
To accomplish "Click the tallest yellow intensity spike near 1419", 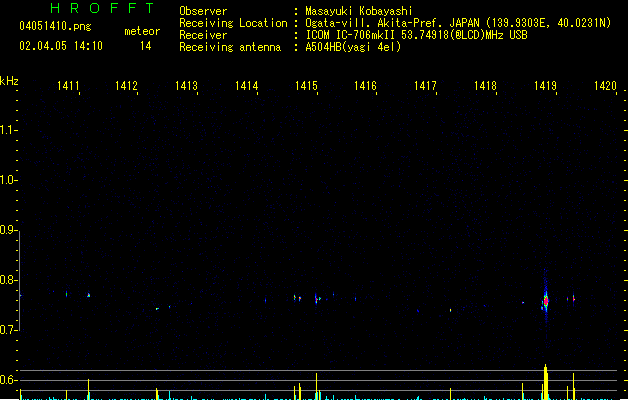I will [546, 382].
